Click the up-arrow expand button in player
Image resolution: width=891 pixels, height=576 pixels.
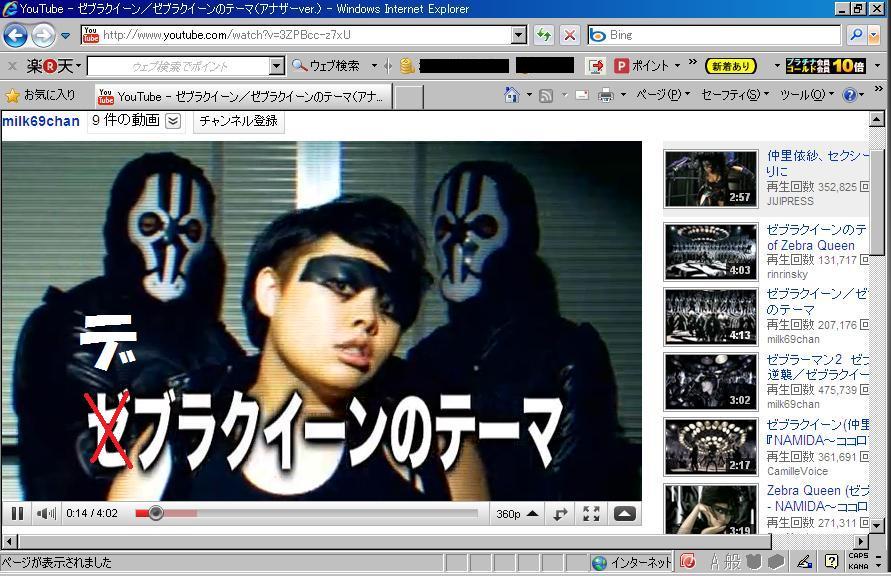(624, 514)
